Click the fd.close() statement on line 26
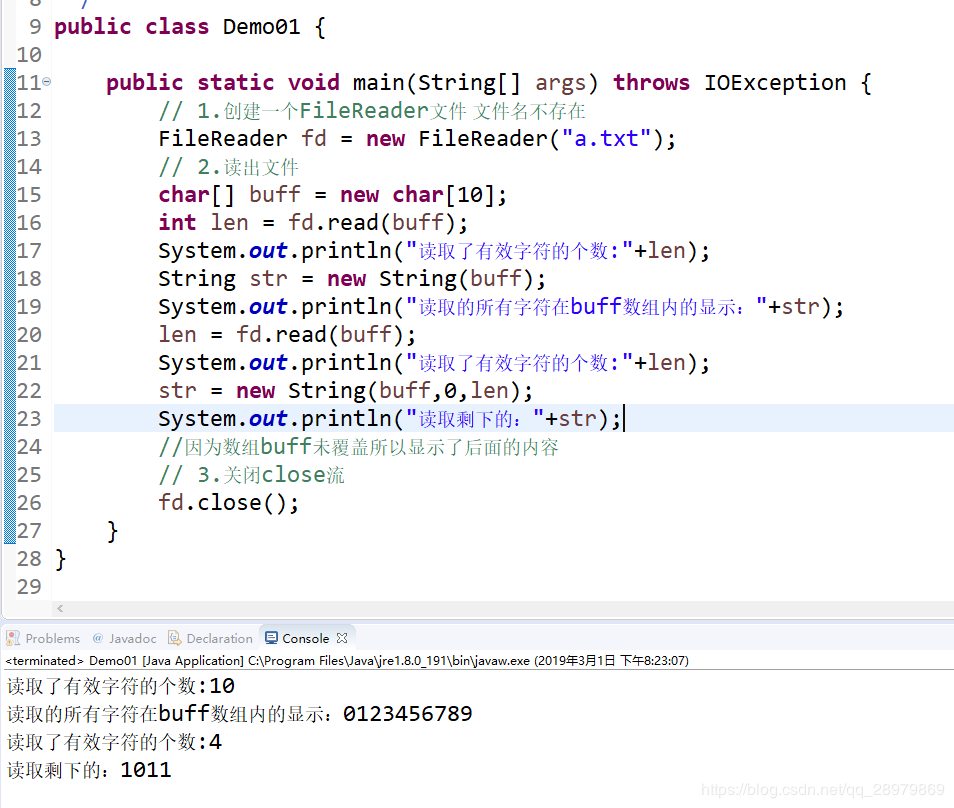This screenshot has width=954, height=808. 229,503
